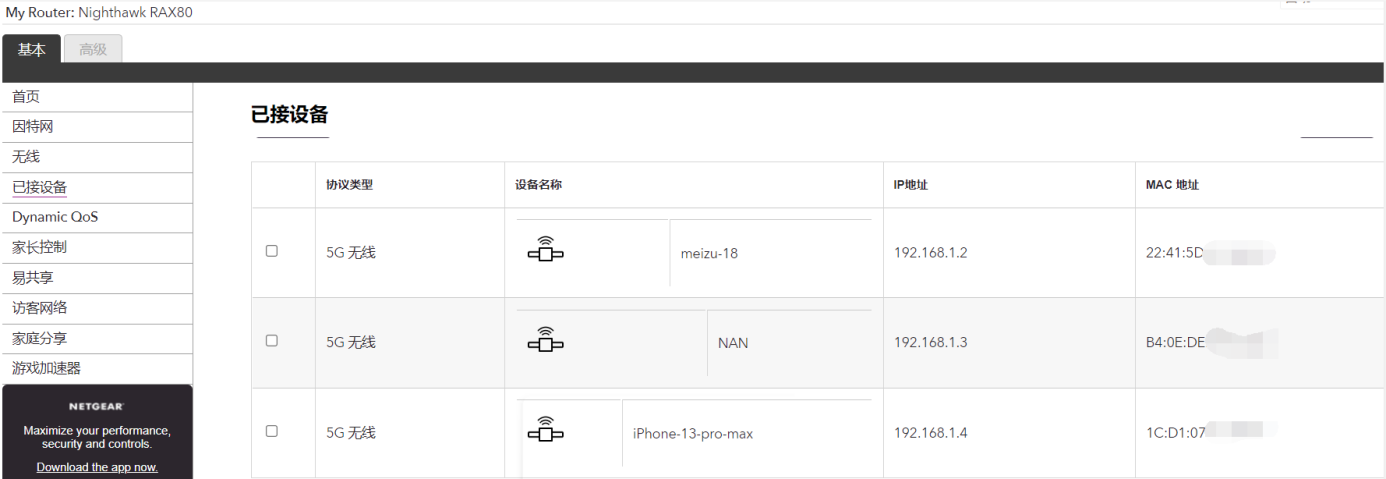Go to 因特网 settings in the sidebar
The image size is (1386, 479).
point(33,127)
